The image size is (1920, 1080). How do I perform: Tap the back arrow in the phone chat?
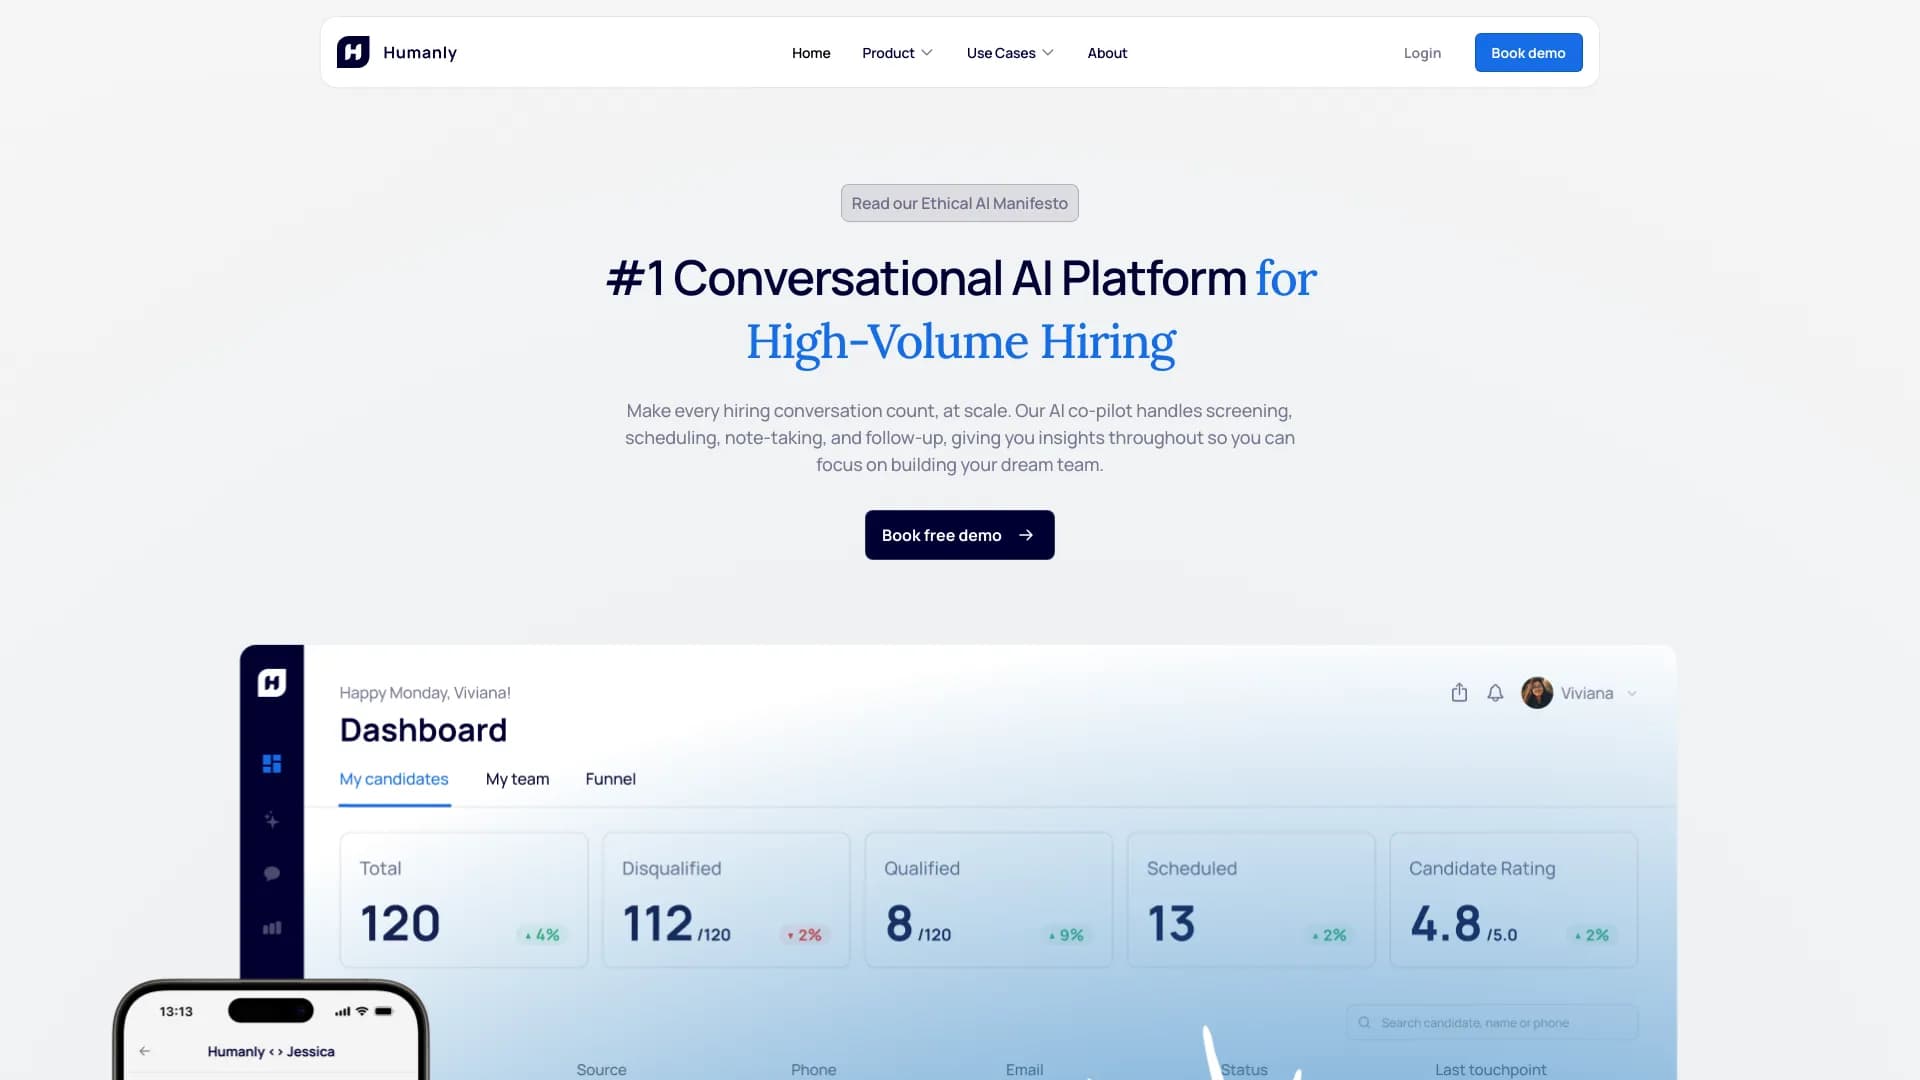click(x=144, y=1051)
